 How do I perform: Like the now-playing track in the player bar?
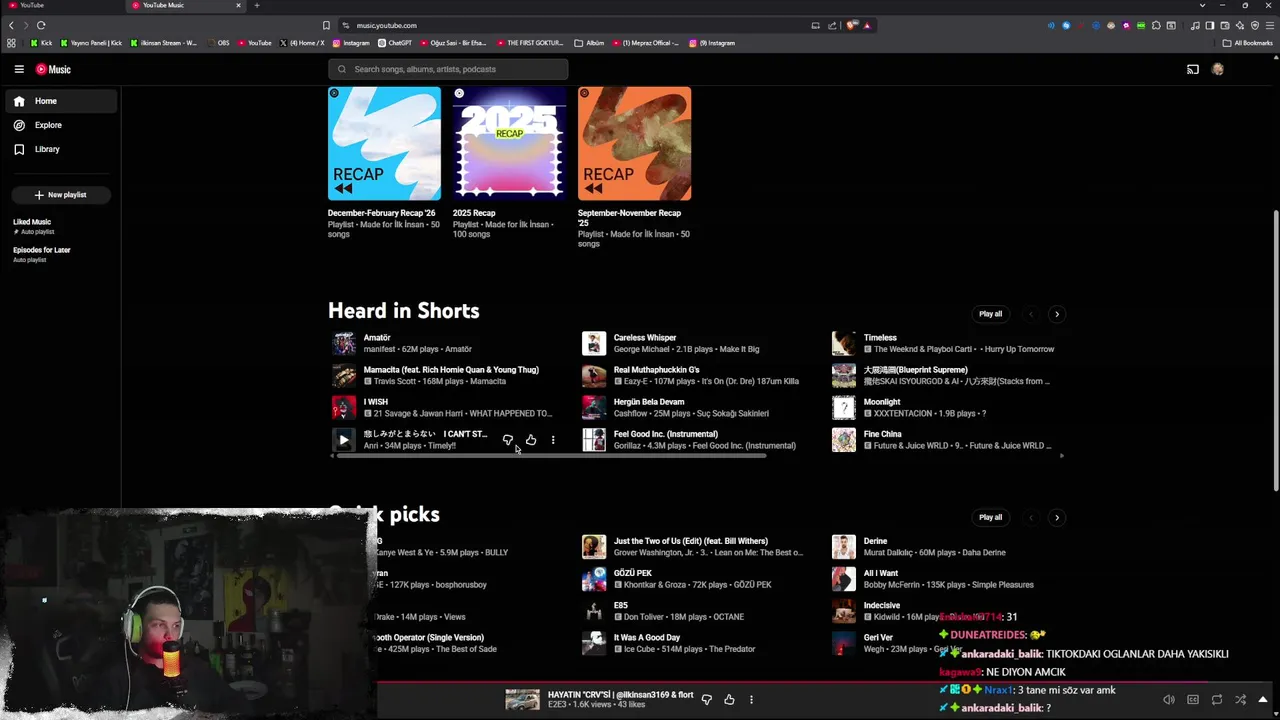pyautogui.click(x=729, y=700)
